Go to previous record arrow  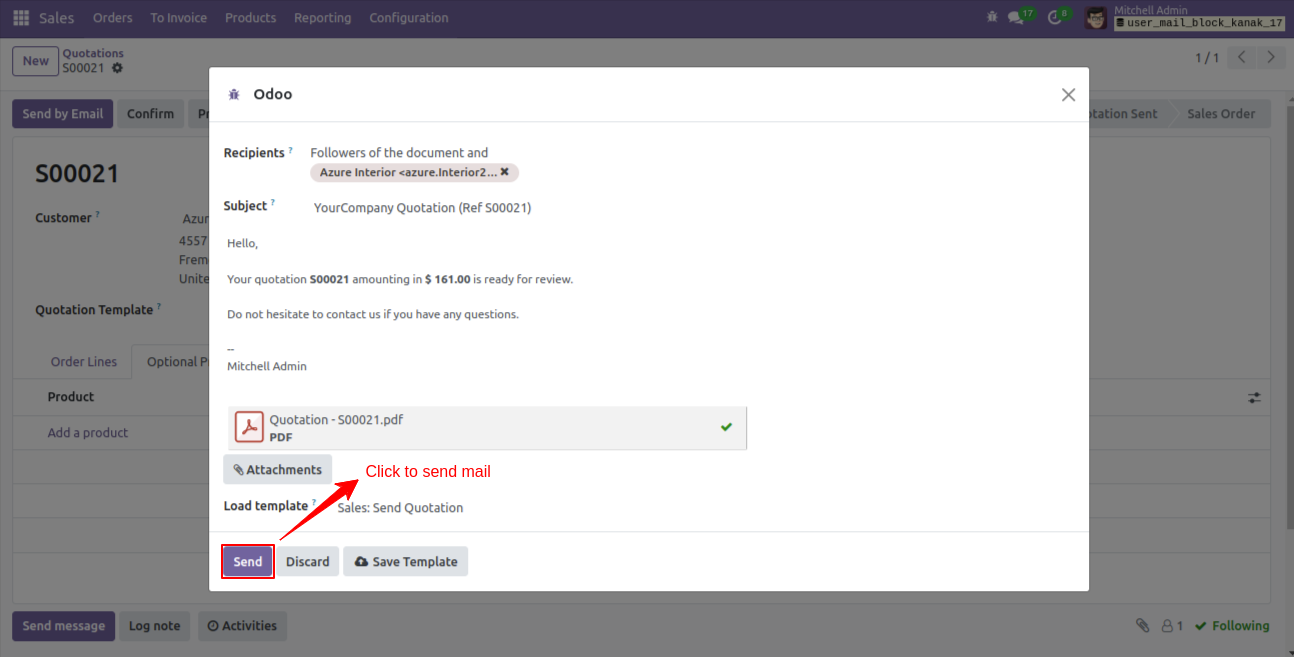tap(1242, 58)
